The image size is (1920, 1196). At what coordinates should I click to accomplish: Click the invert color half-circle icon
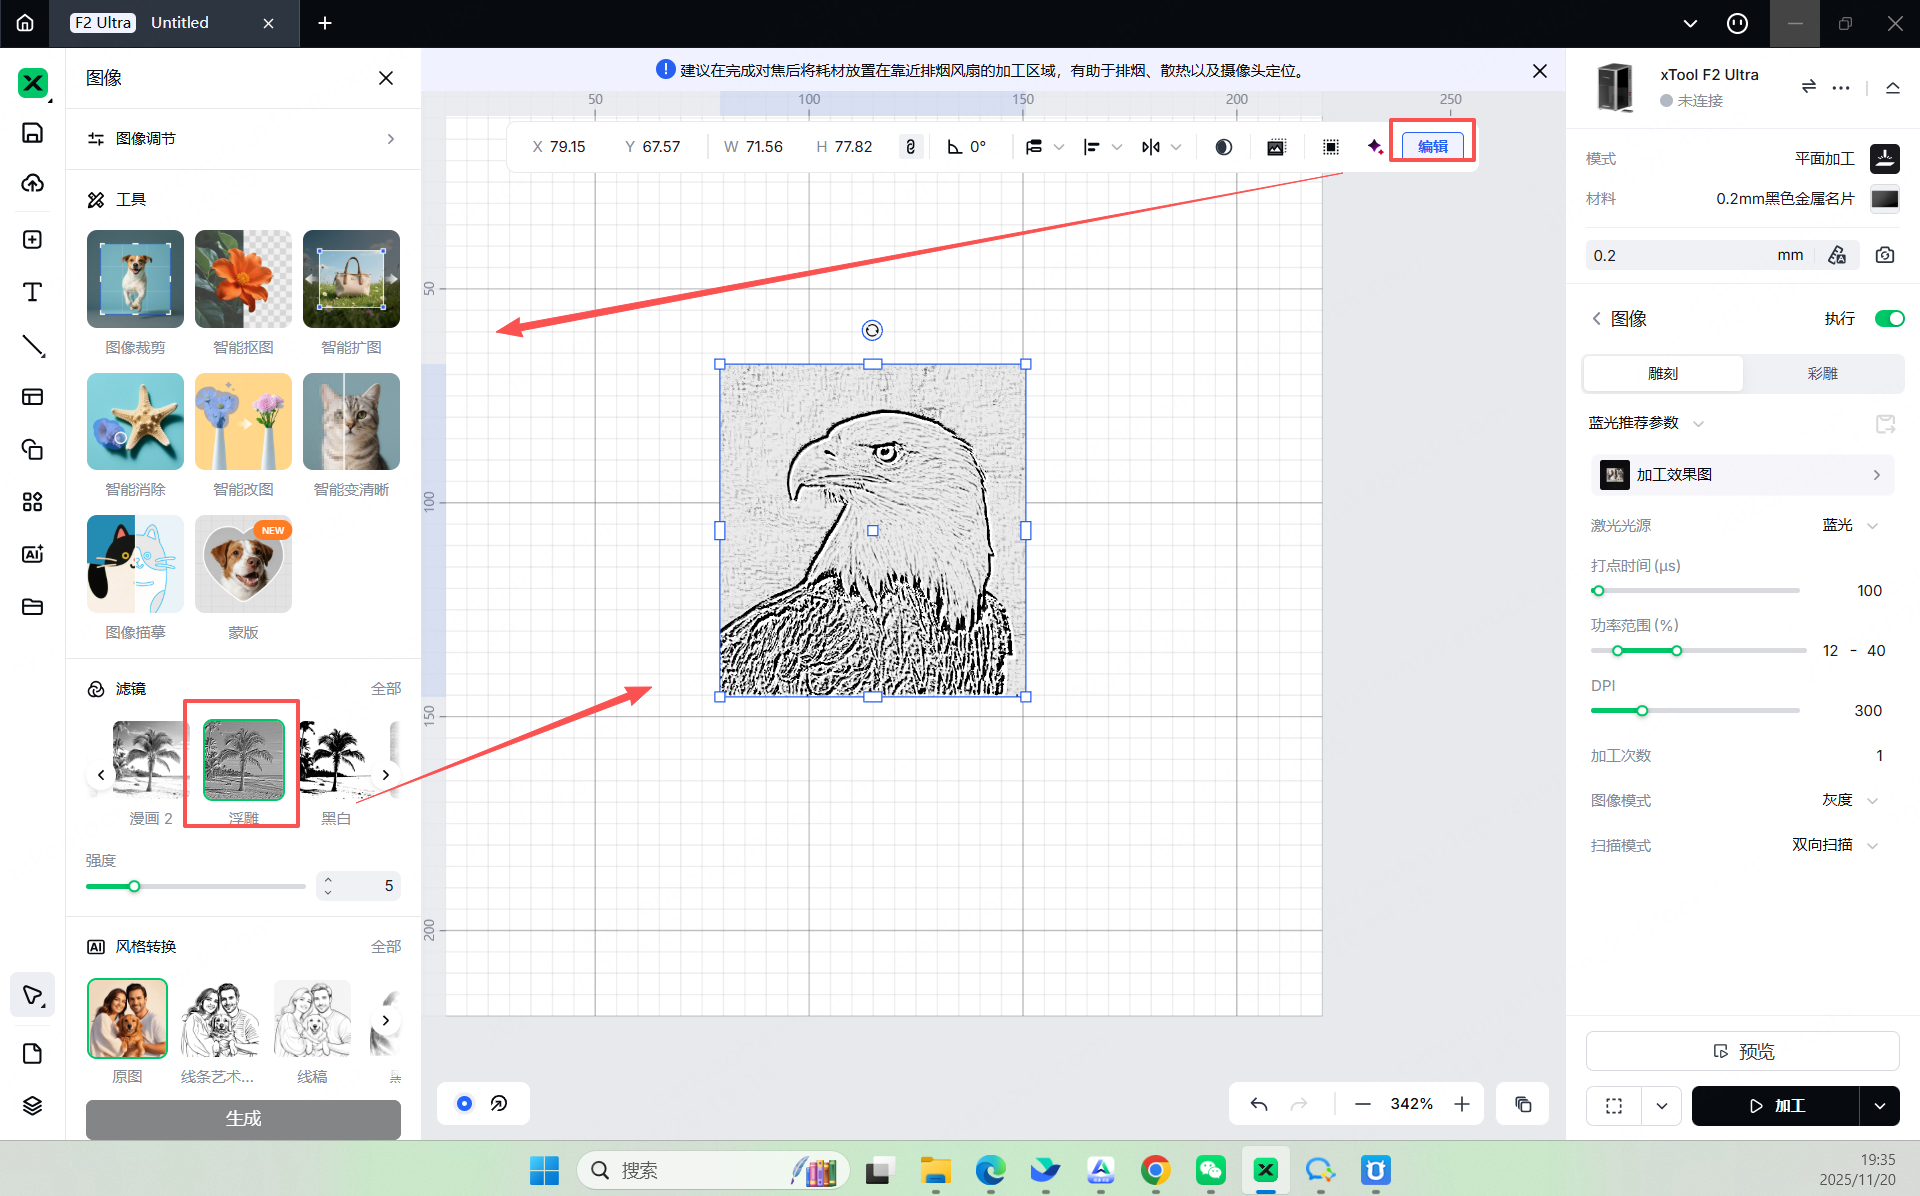click(x=1223, y=147)
